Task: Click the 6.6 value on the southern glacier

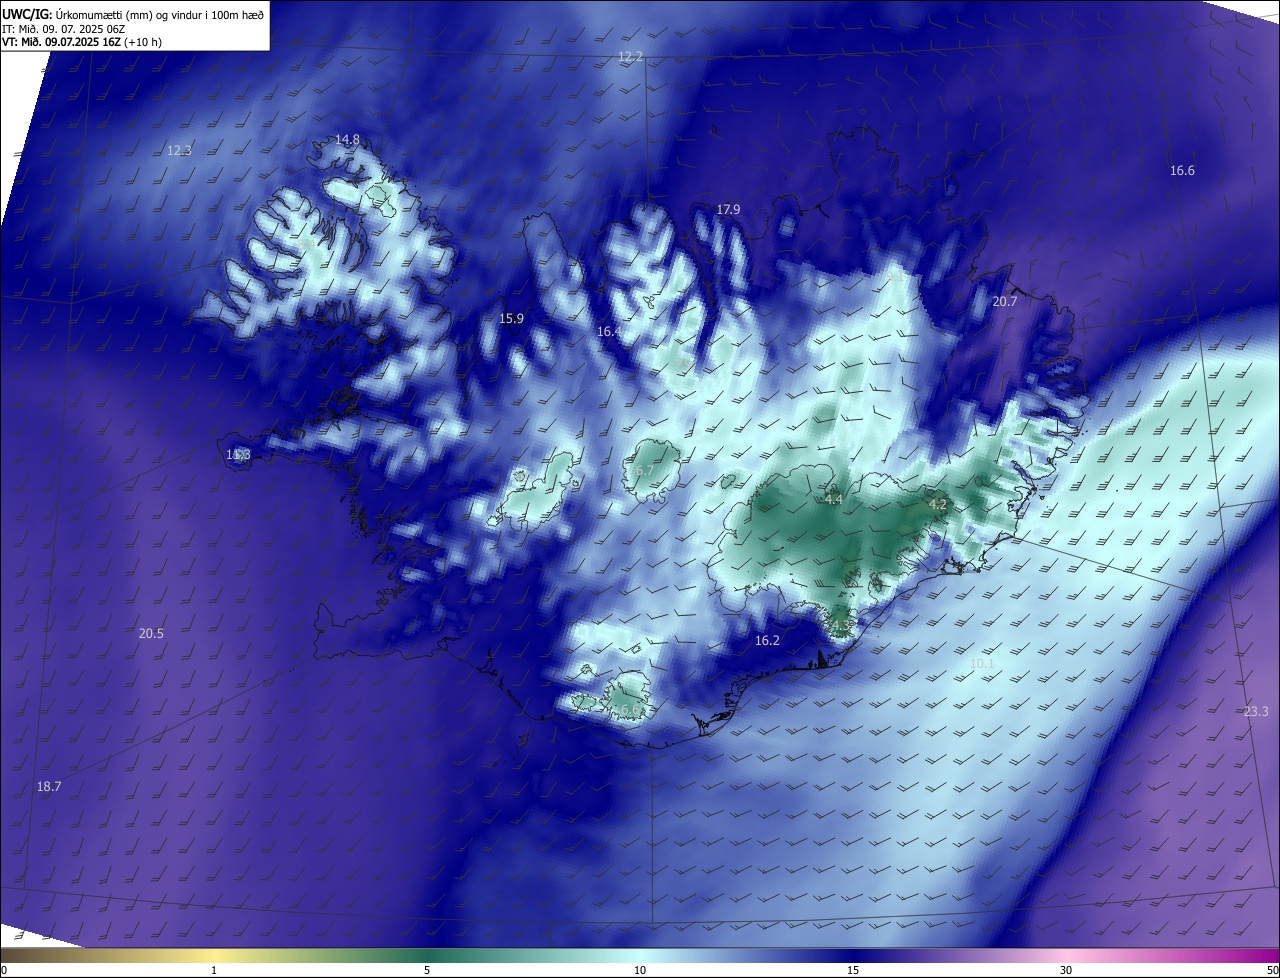Action: 628,709
